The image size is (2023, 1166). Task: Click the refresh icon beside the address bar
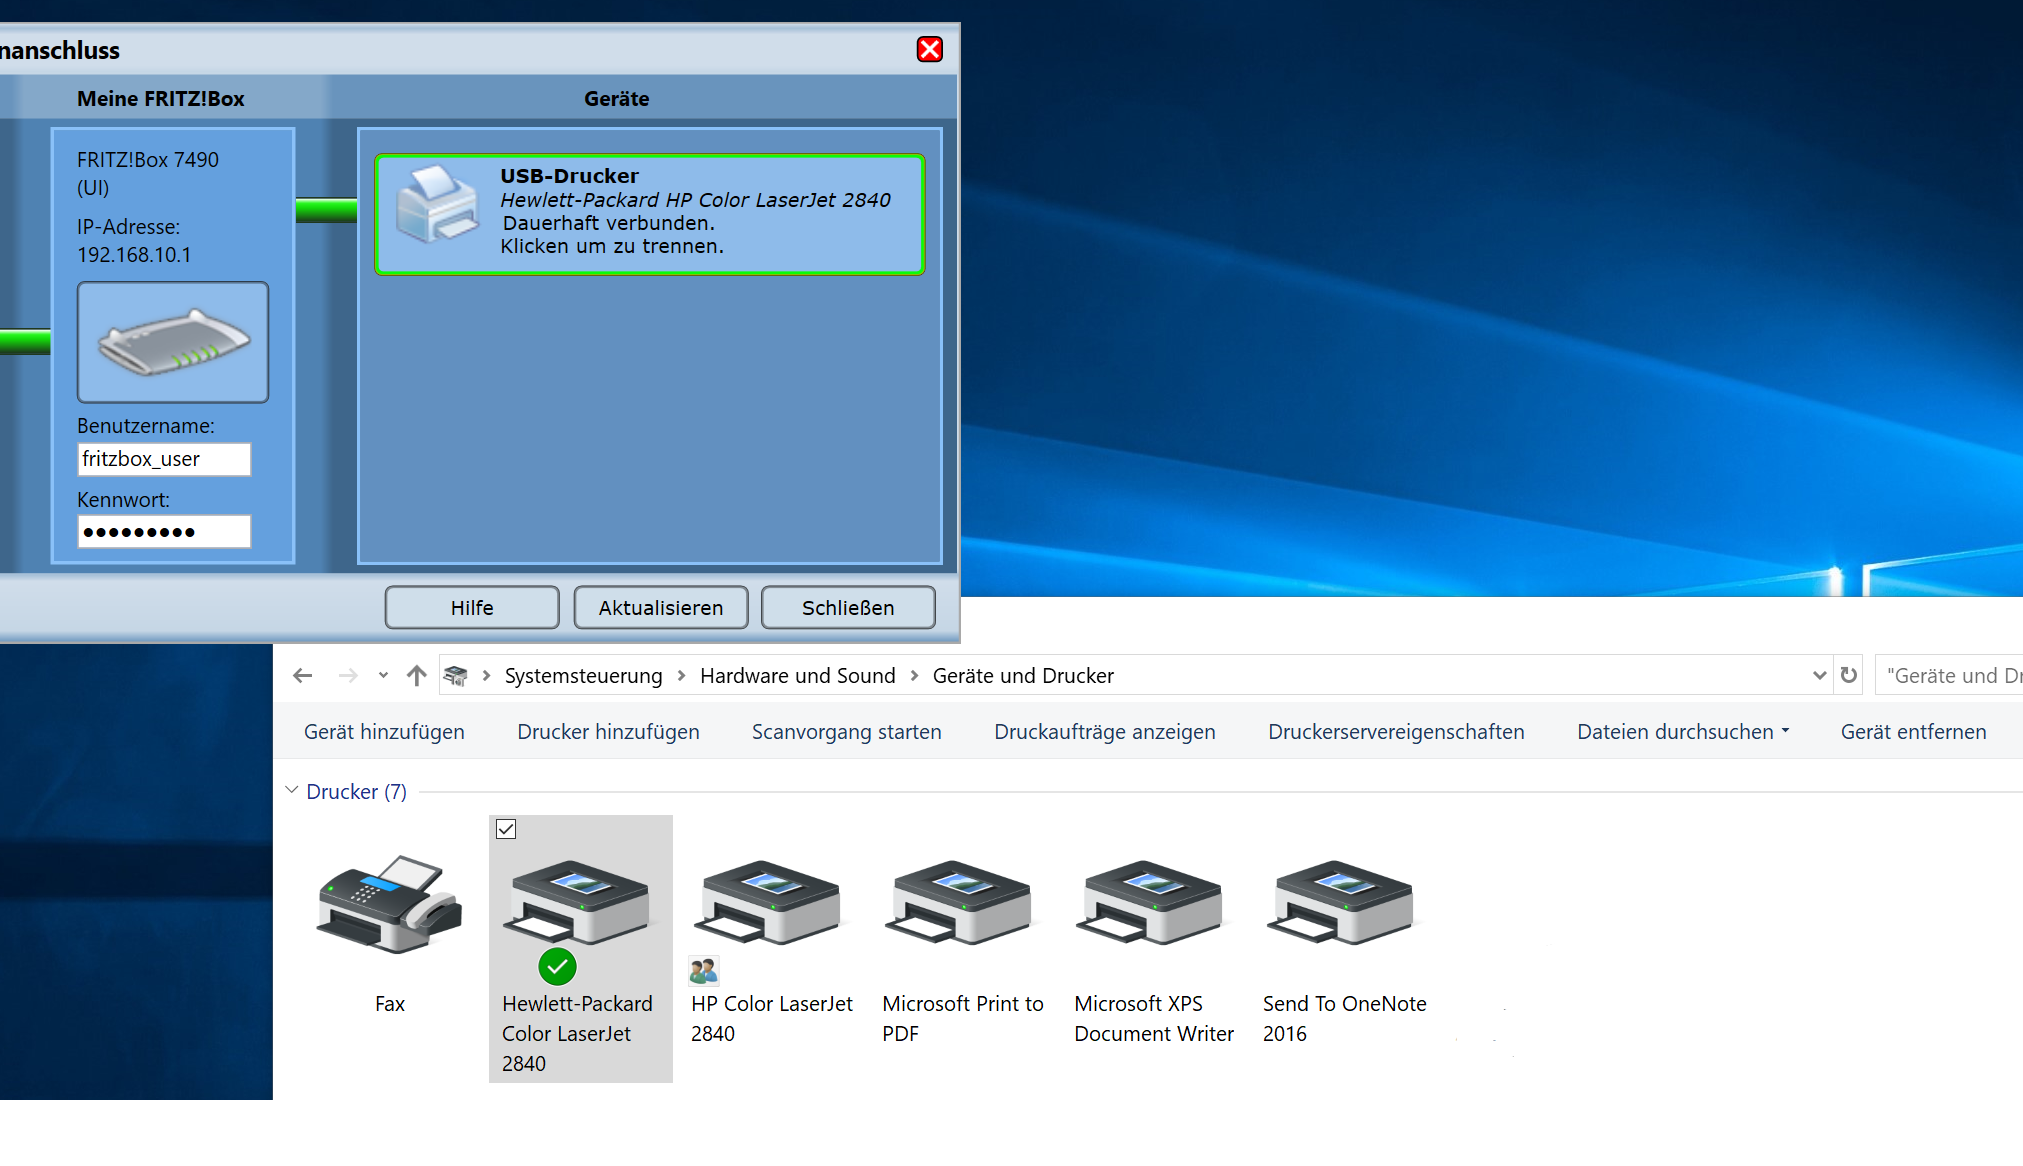1849,675
